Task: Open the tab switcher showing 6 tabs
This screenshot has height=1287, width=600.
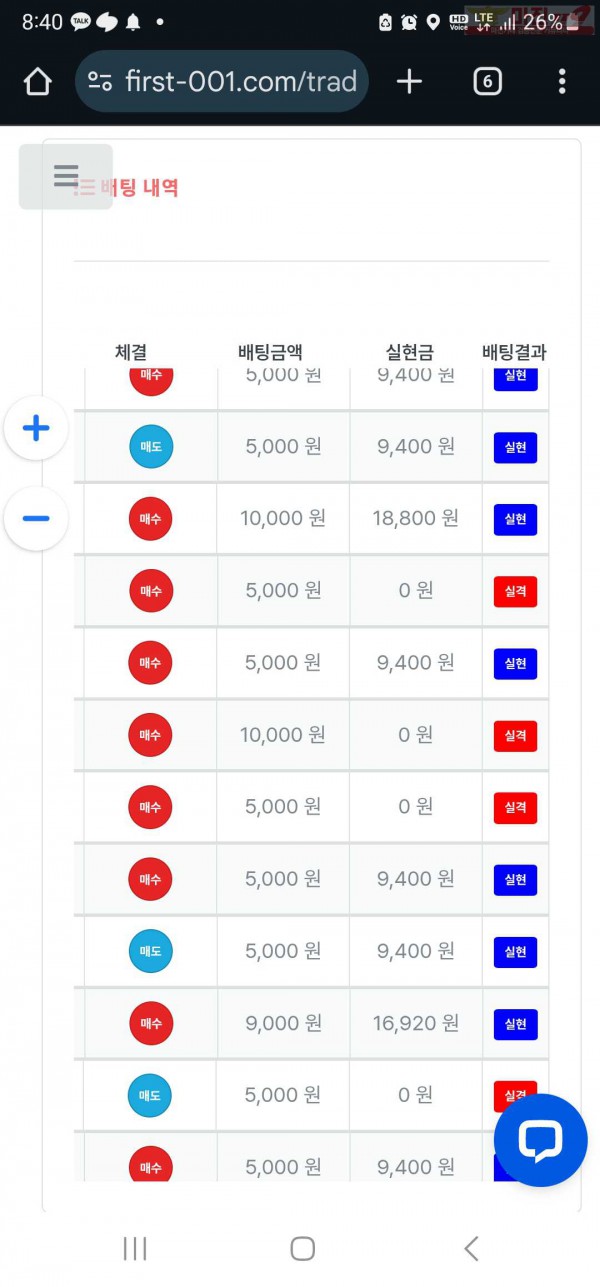Action: tap(487, 81)
